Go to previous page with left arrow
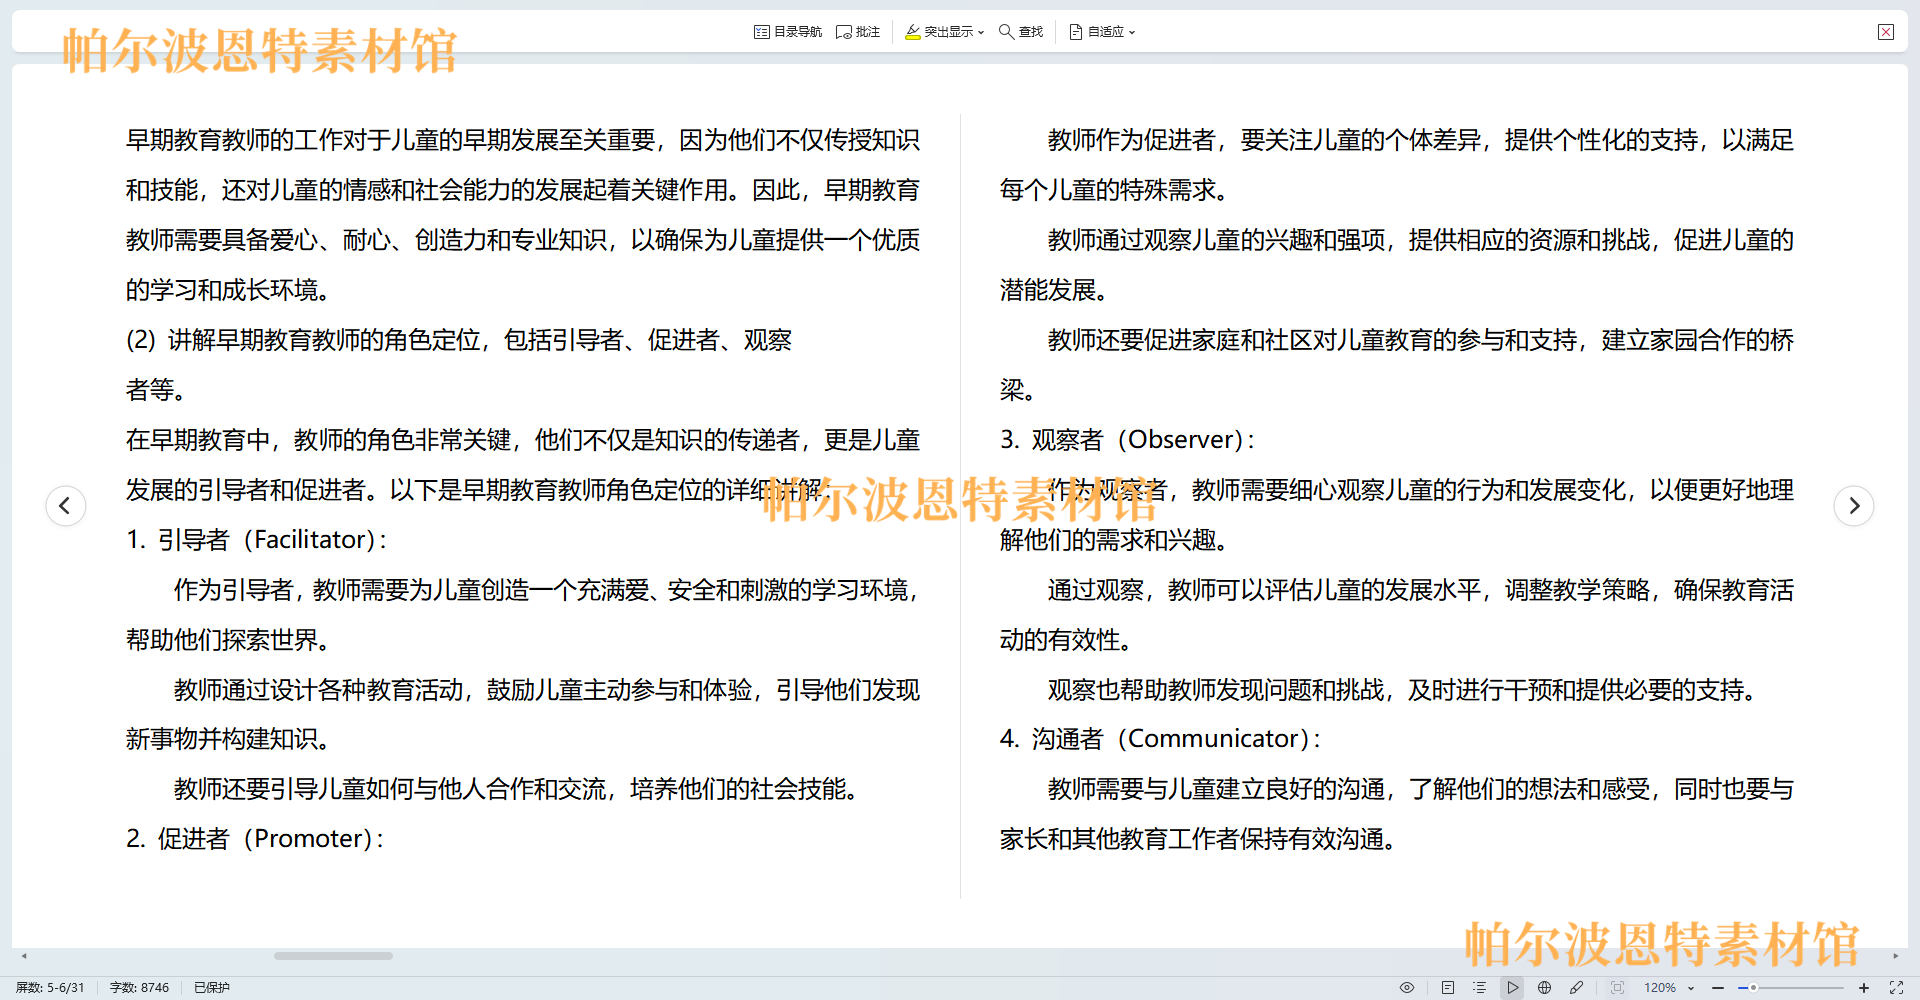This screenshot has height=1000, width=1920. (x=65, y=505)
